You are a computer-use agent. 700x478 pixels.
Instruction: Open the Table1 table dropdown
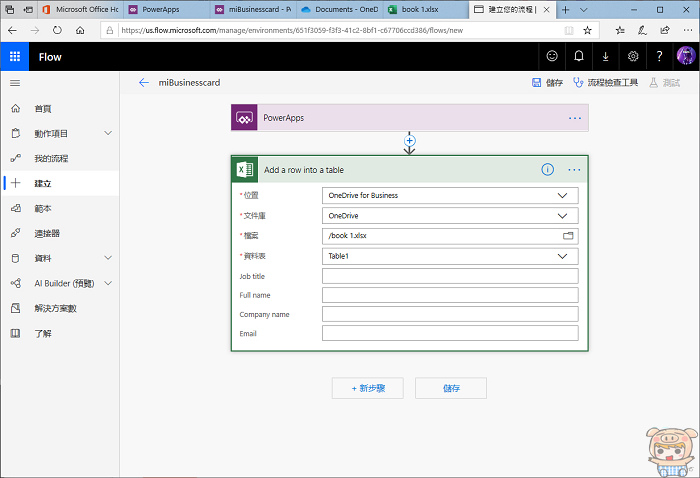562,256
